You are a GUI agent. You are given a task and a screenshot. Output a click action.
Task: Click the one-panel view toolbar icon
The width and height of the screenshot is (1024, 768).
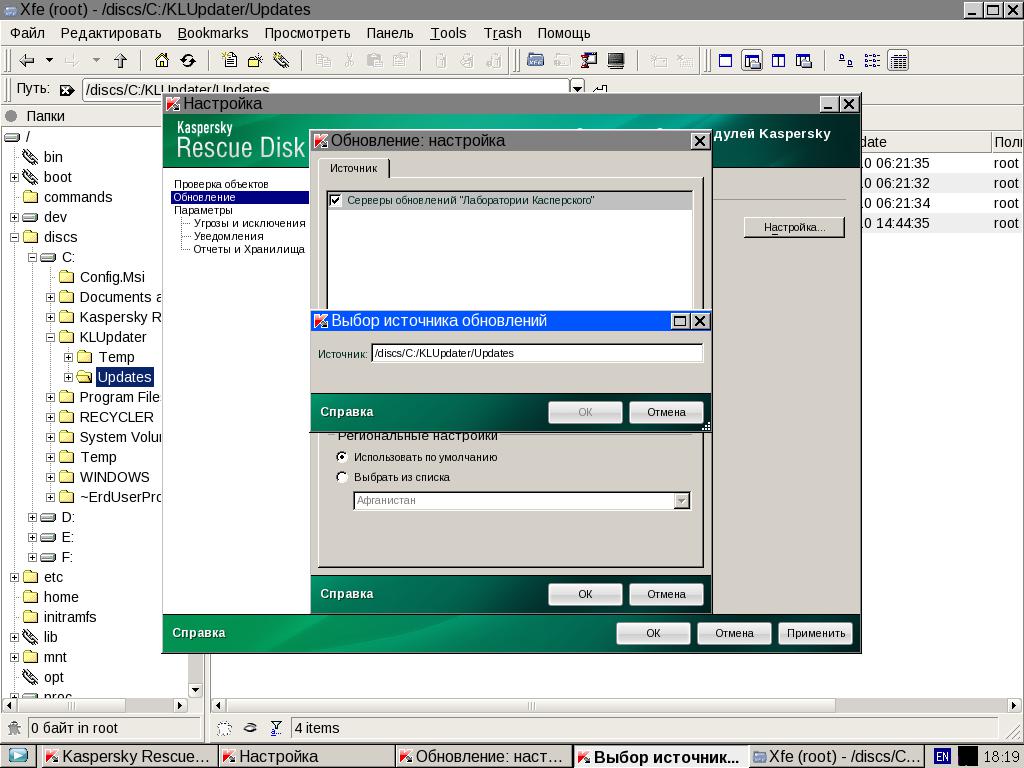(x=726, y=61)
